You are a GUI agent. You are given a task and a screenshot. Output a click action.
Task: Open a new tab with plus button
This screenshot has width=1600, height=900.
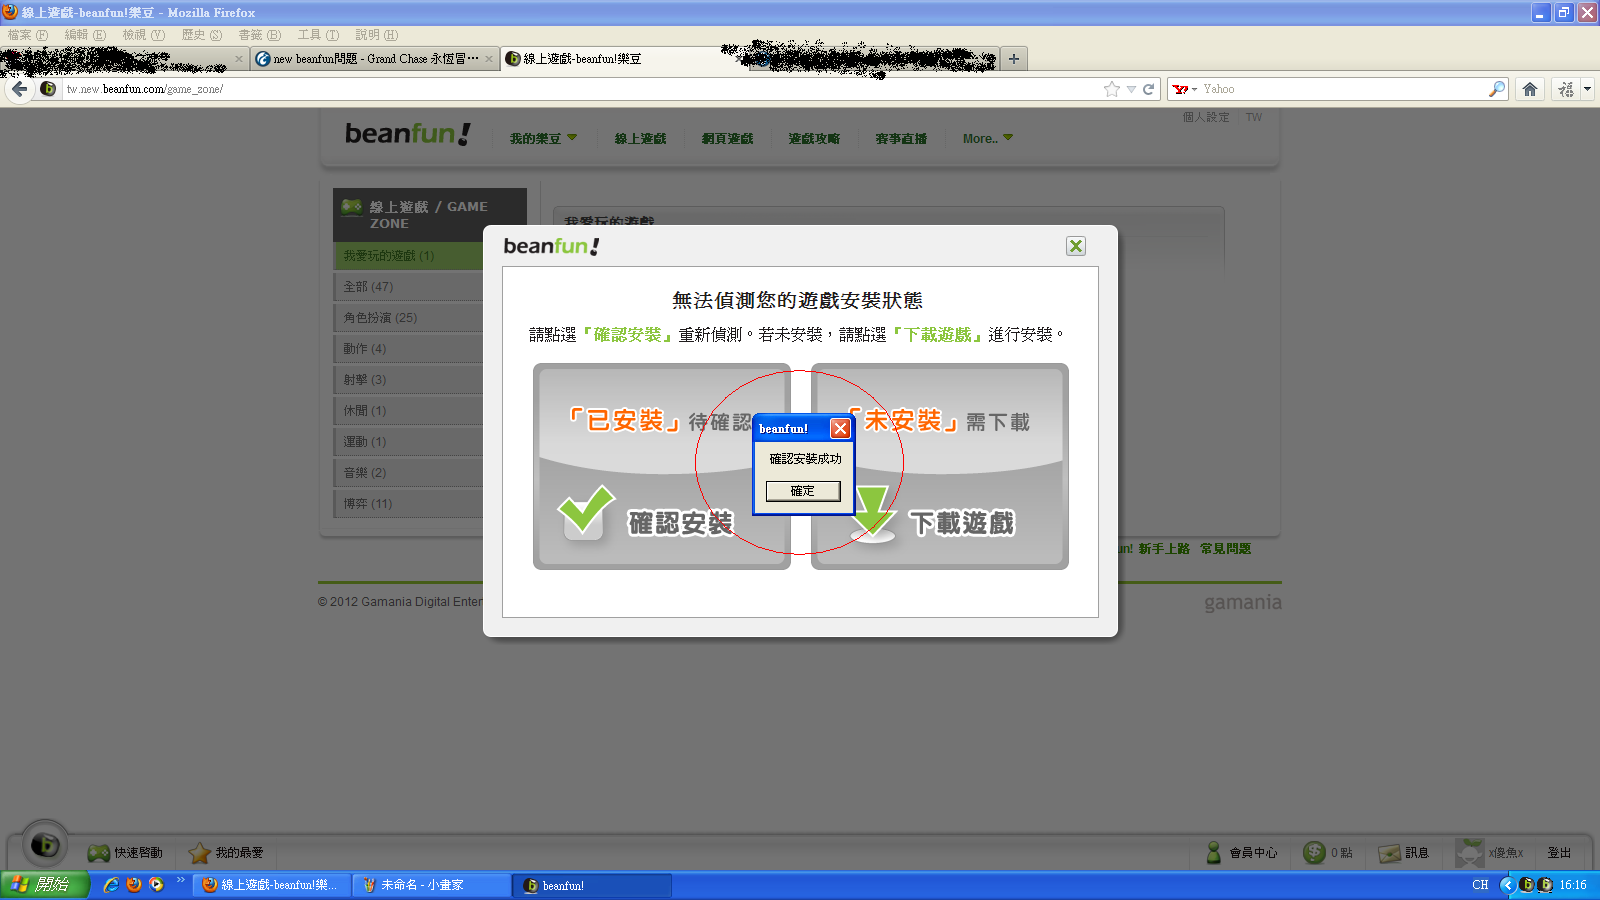tap(1014, 59)
